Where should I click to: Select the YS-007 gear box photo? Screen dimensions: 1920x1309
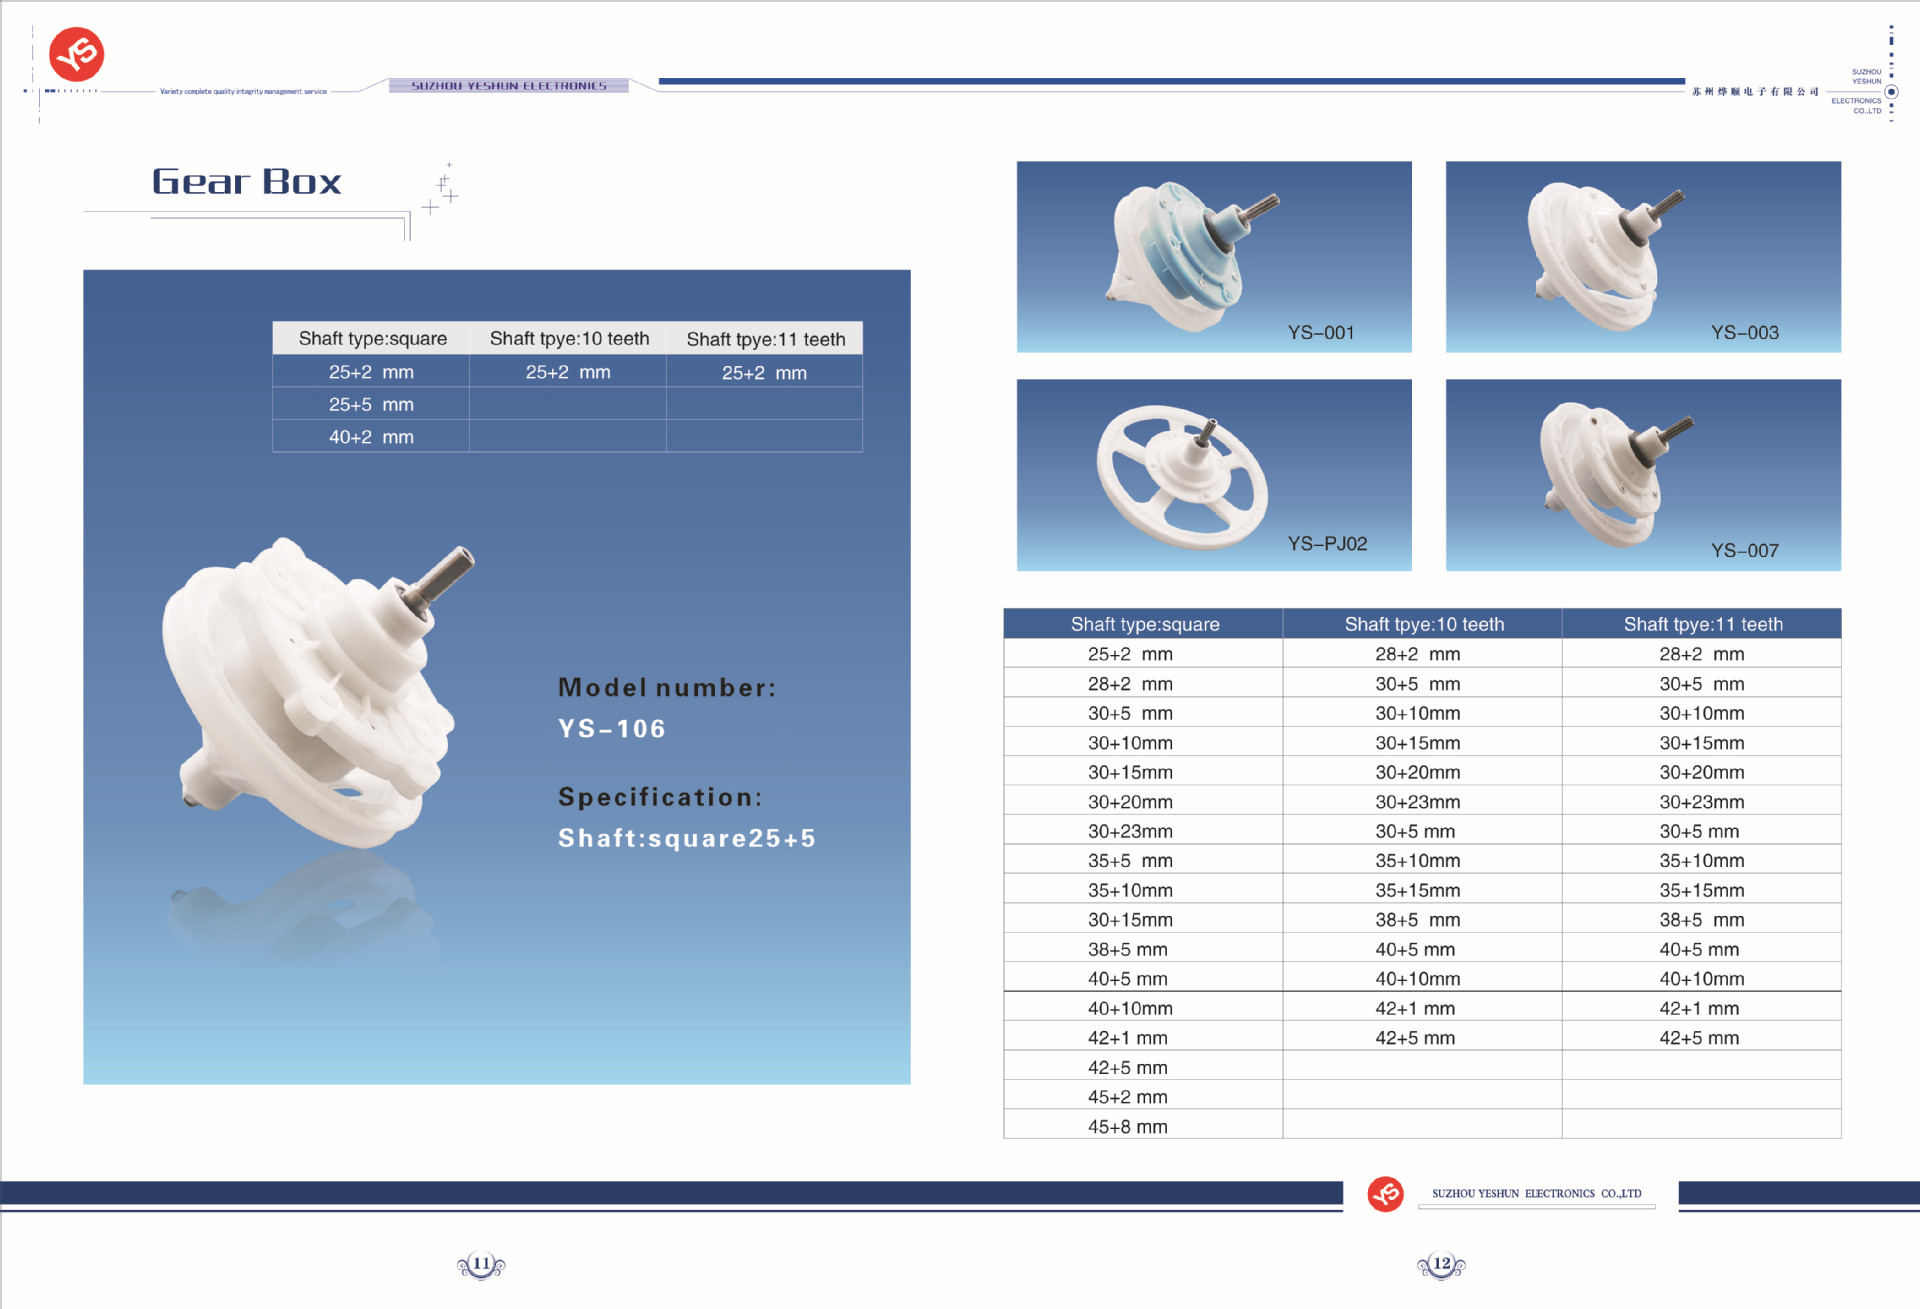point(1642,474)
